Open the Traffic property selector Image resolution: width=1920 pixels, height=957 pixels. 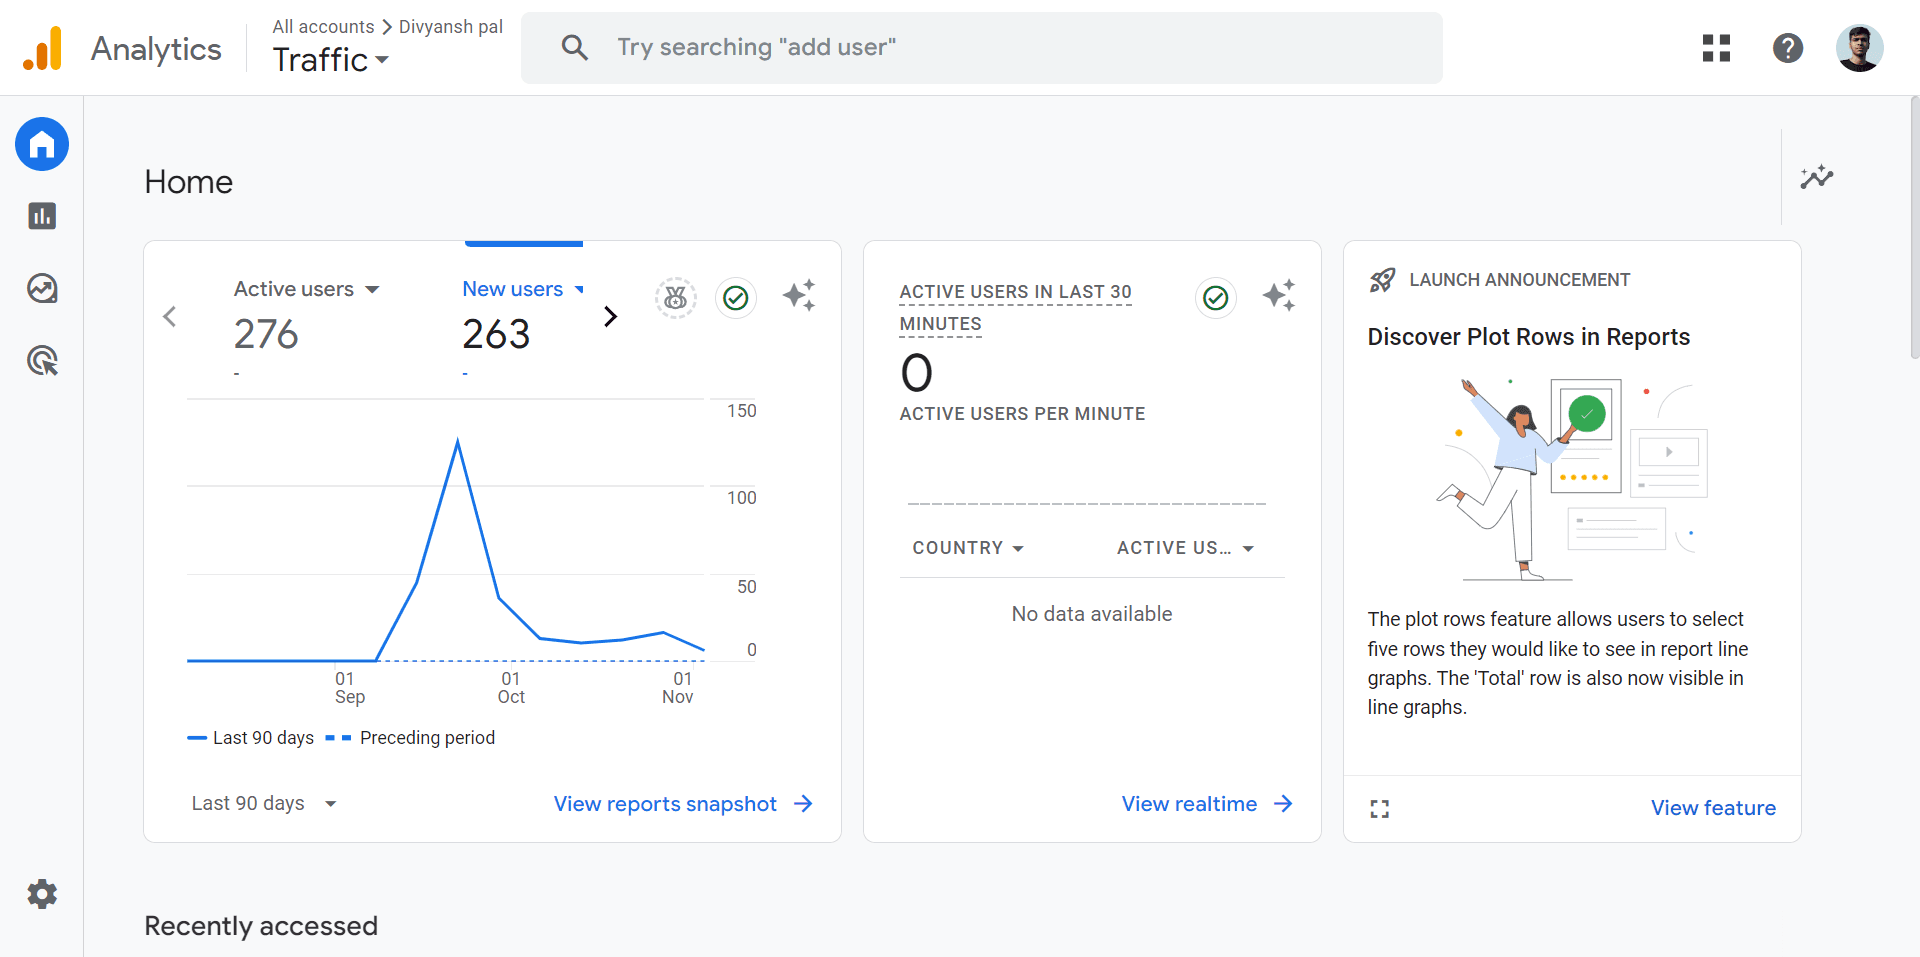click(x=330, y=60)
